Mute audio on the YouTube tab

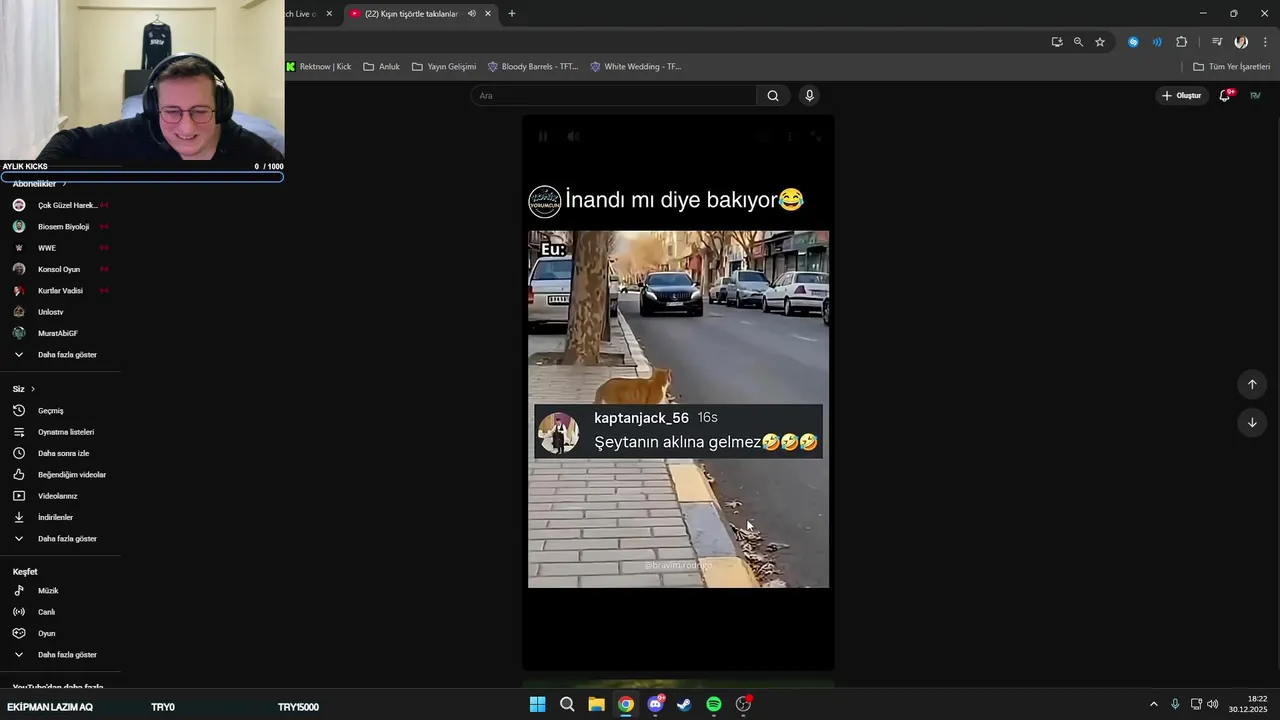tap(471, 14)
